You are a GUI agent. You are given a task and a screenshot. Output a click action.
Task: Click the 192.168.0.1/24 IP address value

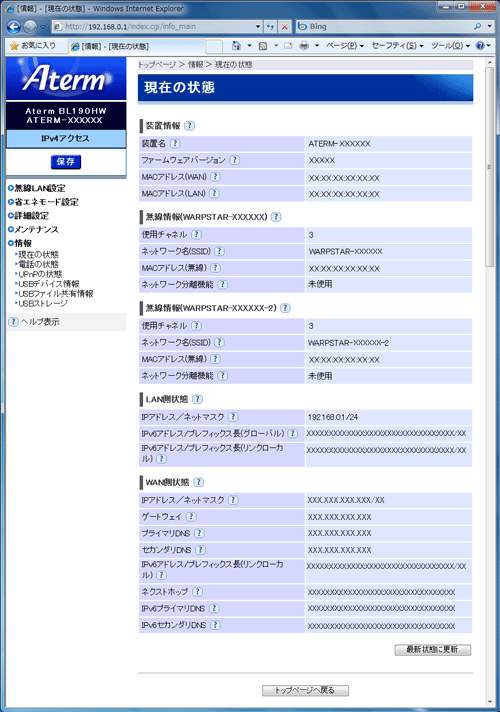[x=333, y=417]
